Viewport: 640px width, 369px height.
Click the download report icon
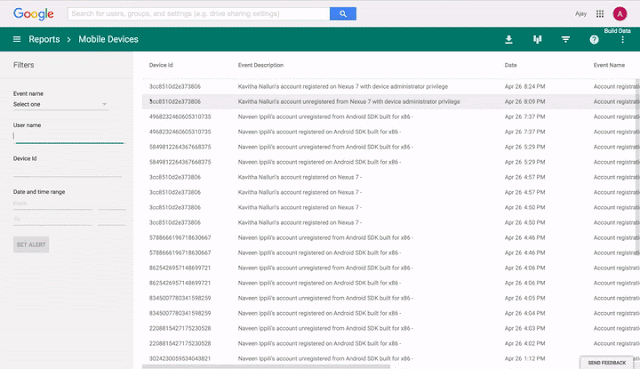(509, 39)
